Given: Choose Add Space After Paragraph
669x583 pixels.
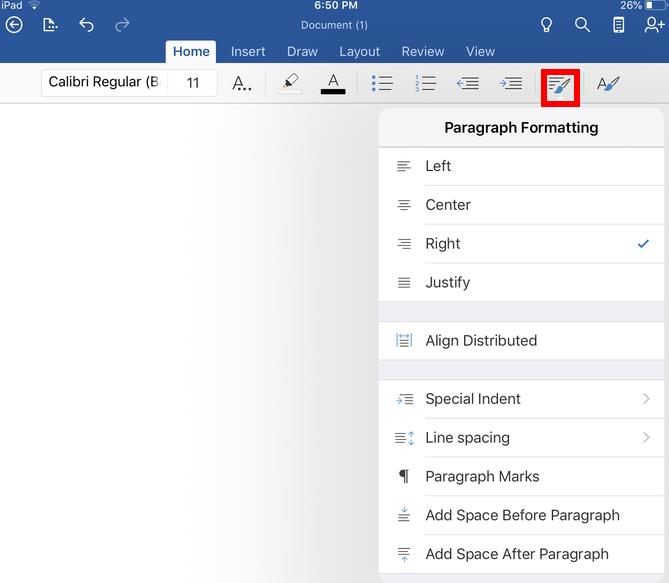Looking at the screenshot, I should point(521,554).
